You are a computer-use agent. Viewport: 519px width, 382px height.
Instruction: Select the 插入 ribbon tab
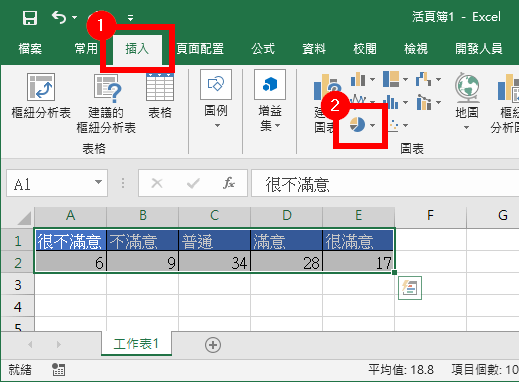[x=137, y=49]
